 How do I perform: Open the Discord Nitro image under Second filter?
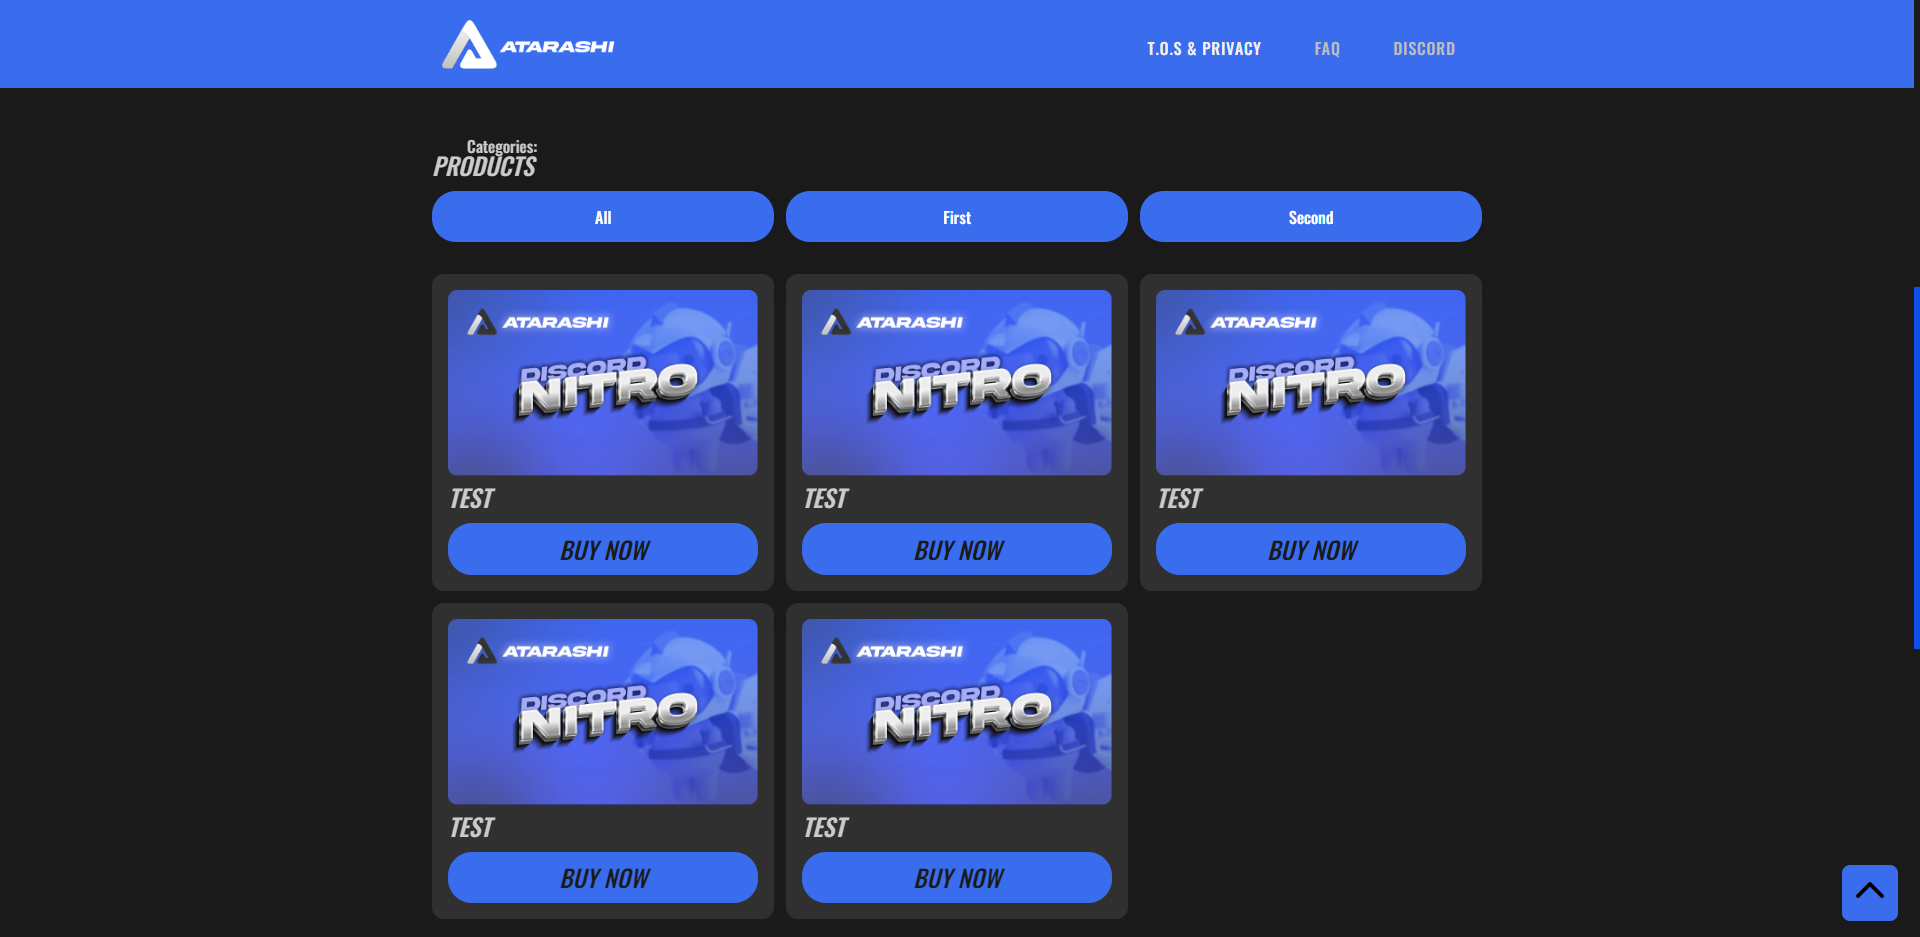tap(1311, 382)
